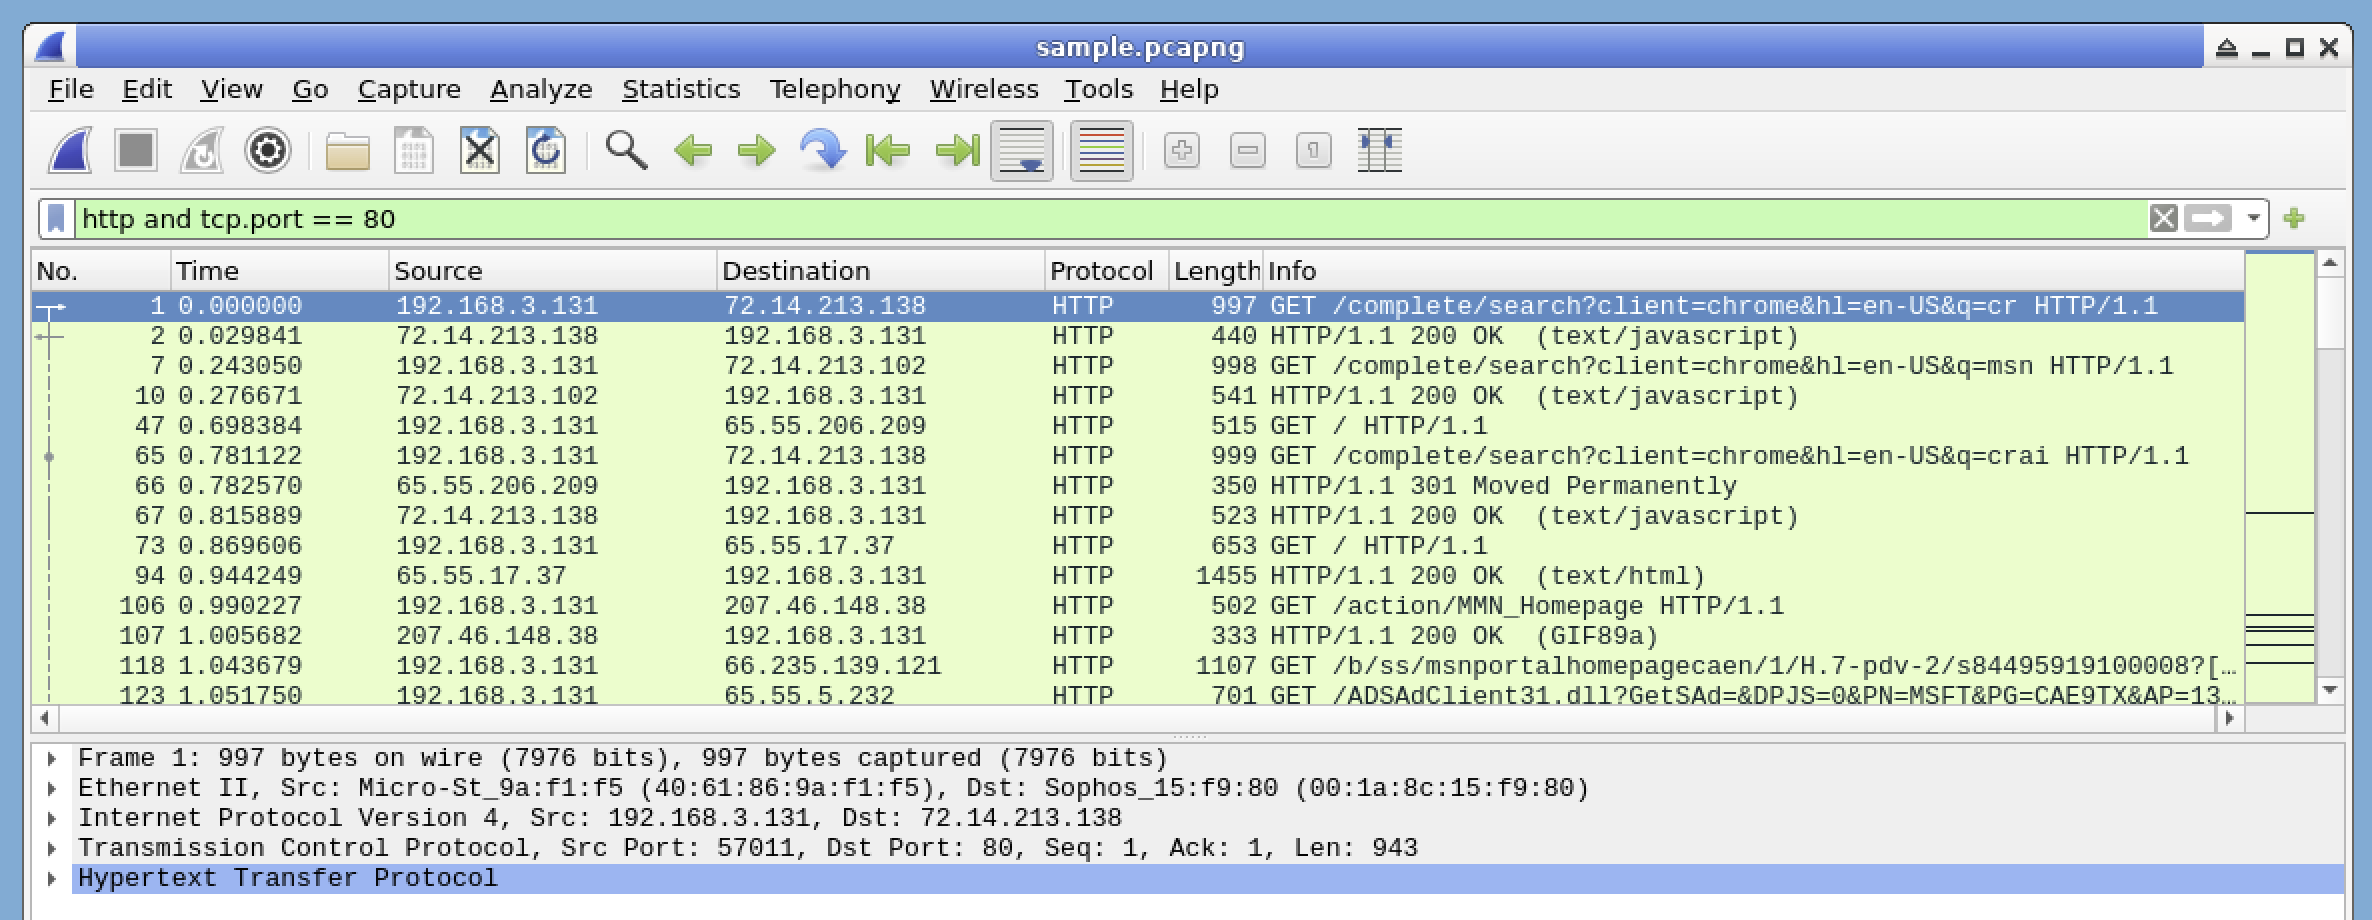Click the packet list horizontal scrollbar

pyautogui.click(x=1138, y=718)
